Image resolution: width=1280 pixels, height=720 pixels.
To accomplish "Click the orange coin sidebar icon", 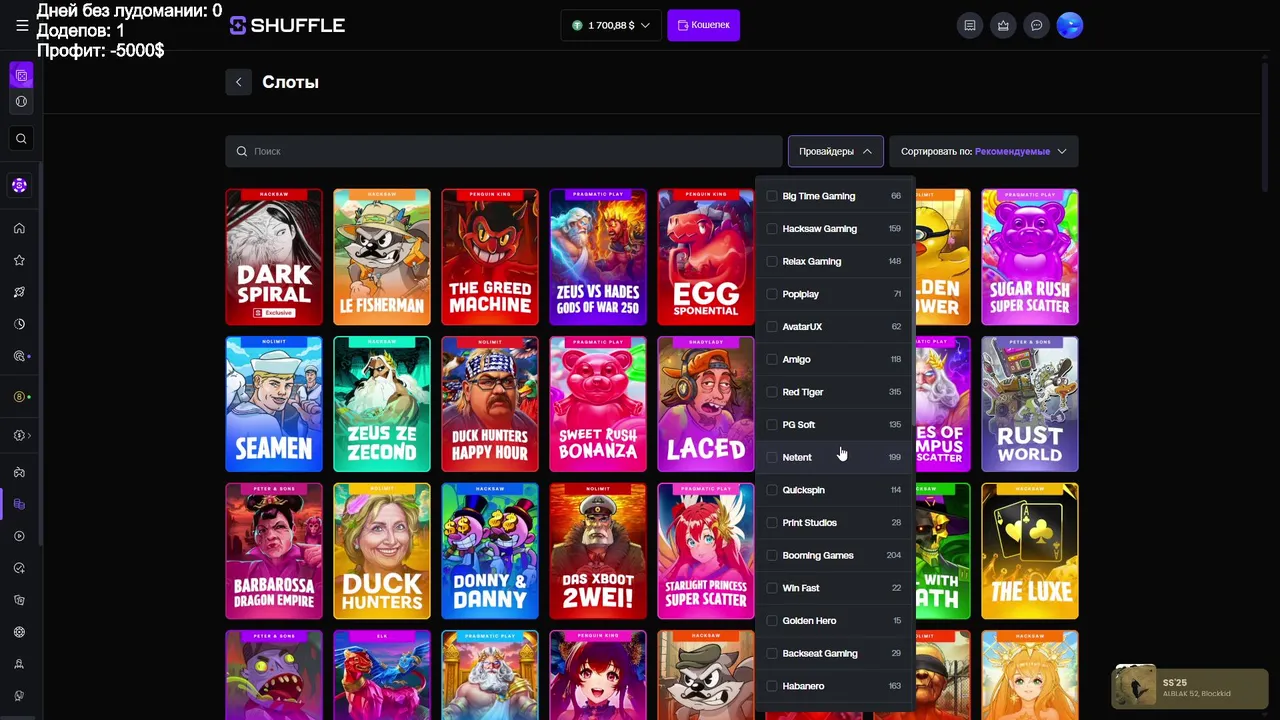I will pyautogui.click(x=19, y=397).
